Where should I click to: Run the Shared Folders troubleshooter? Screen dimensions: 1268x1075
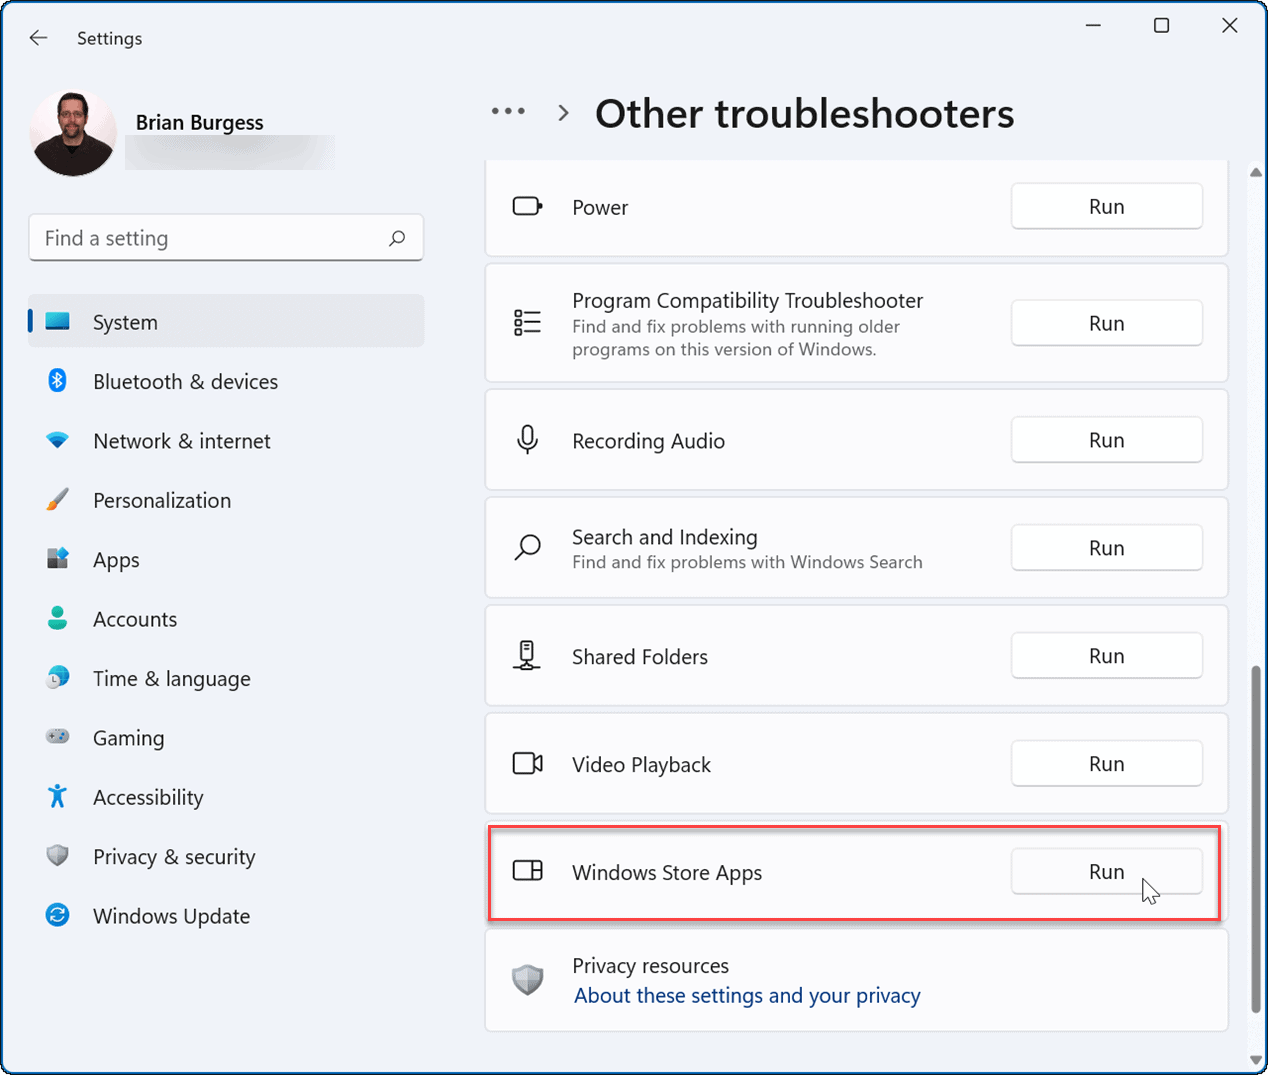click(1106, 656)
